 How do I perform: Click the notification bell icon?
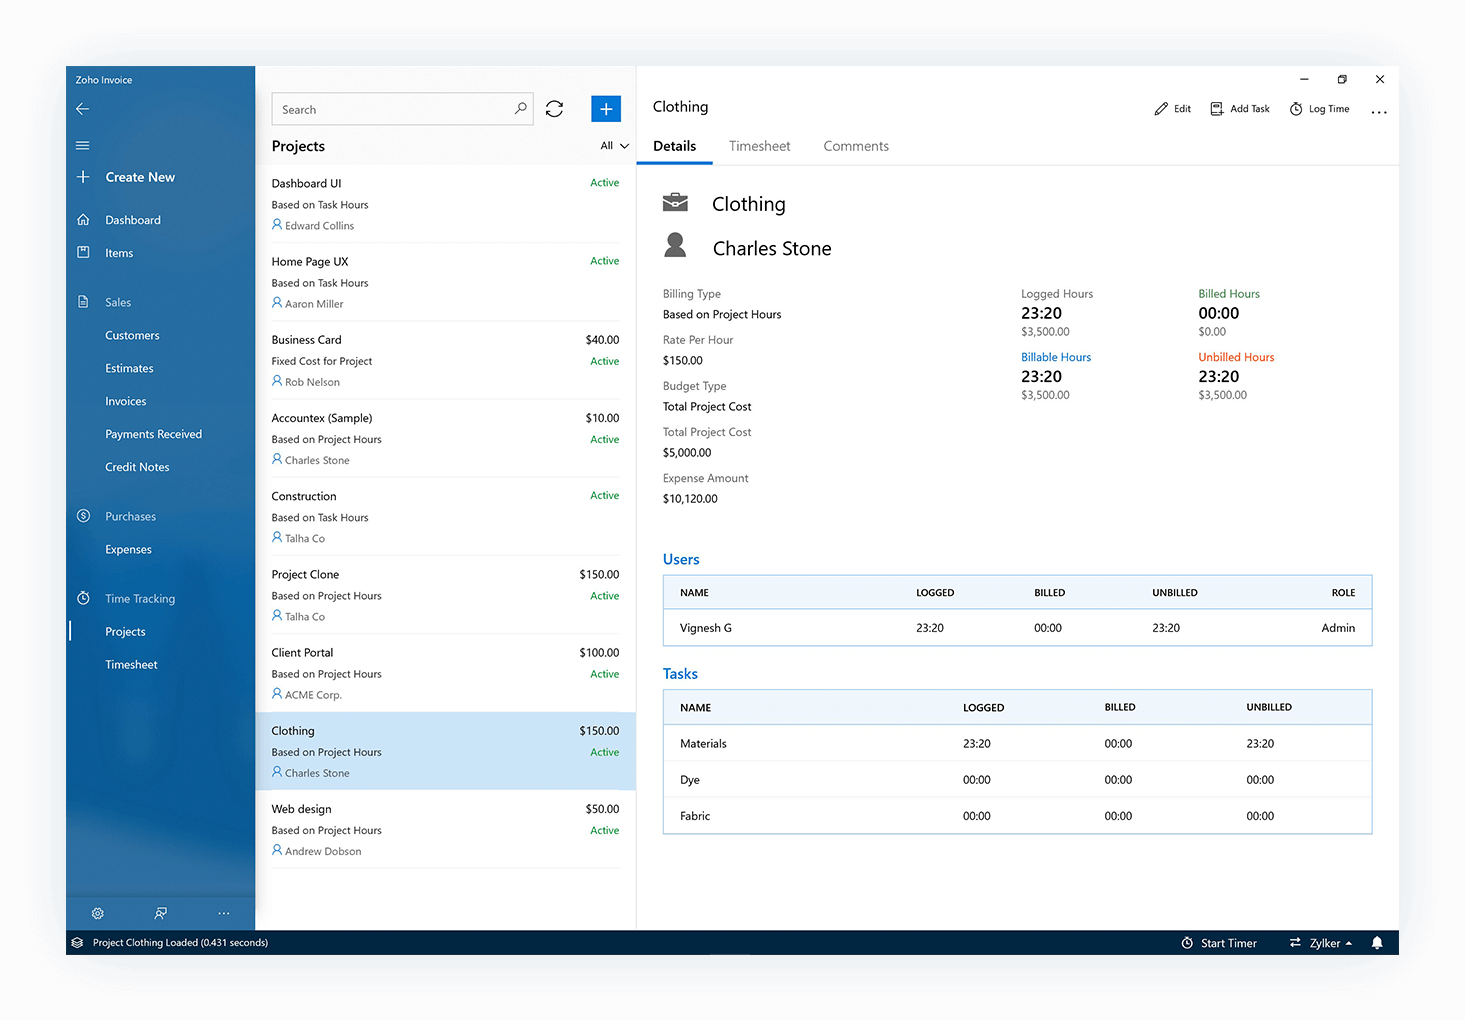[x=1377, y=943]
